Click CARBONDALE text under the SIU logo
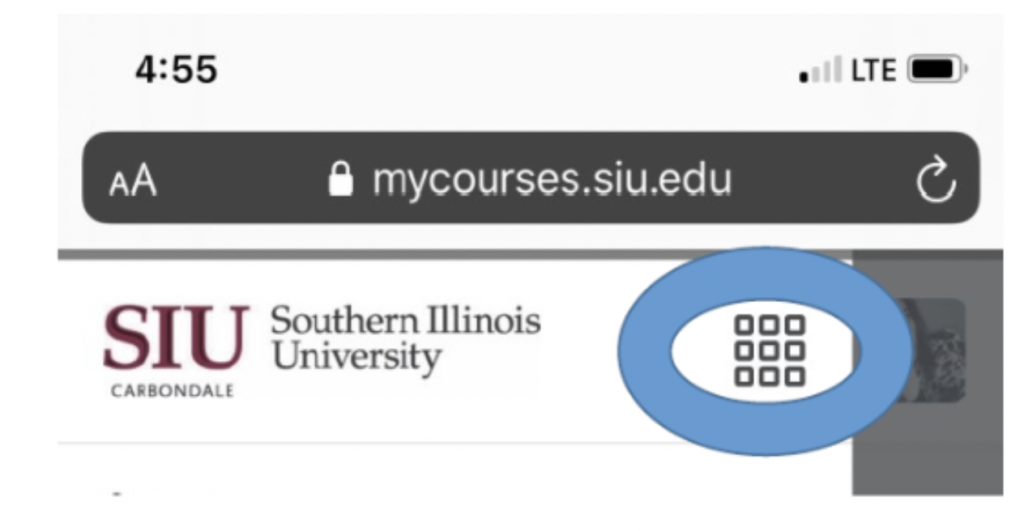Screen dimensions: 1024x531 pyautogui.click(x=172, y=391)
